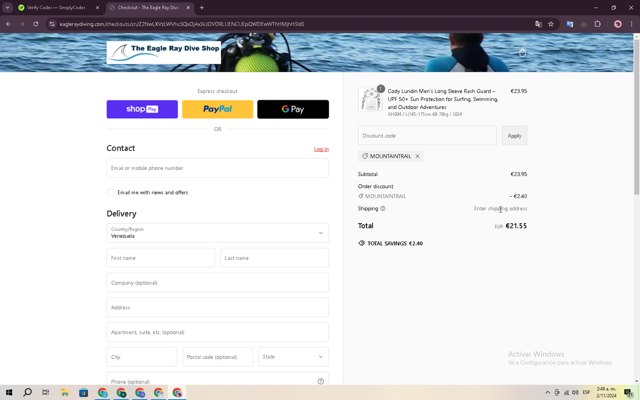Open the notification center icon
Image resolution: width=640 pixels, height=400 pixels.
pos(629,393)
